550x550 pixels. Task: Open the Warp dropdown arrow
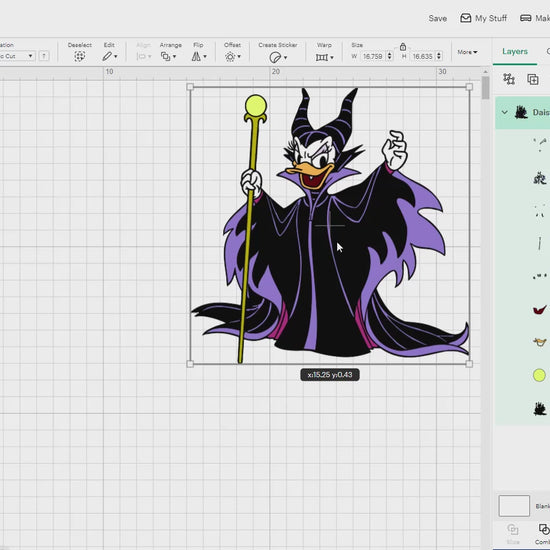(x=332, y=57)
